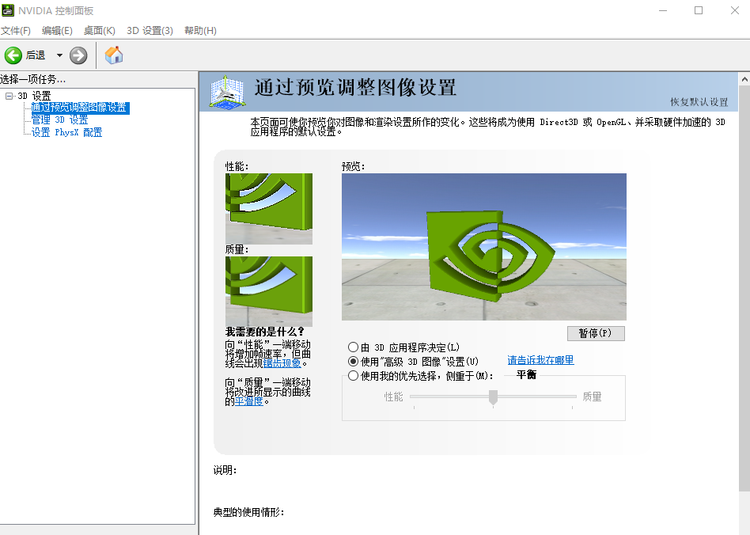Click the page header 3D cube icon
The height and width of the screenshot is (535, 750).
[228, 91]
